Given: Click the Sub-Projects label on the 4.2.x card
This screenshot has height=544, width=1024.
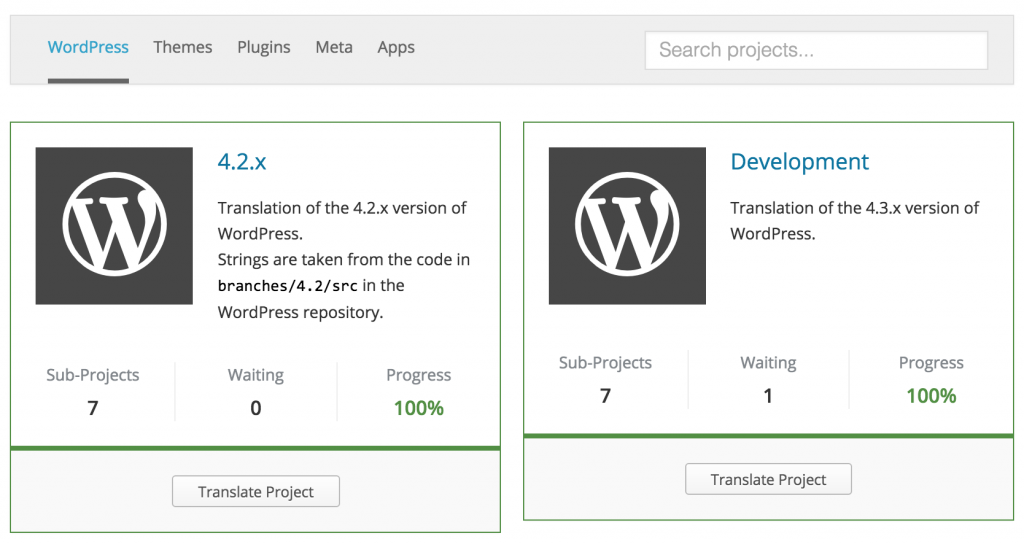Looking at the screenshot, I should [x=93, y=375].
